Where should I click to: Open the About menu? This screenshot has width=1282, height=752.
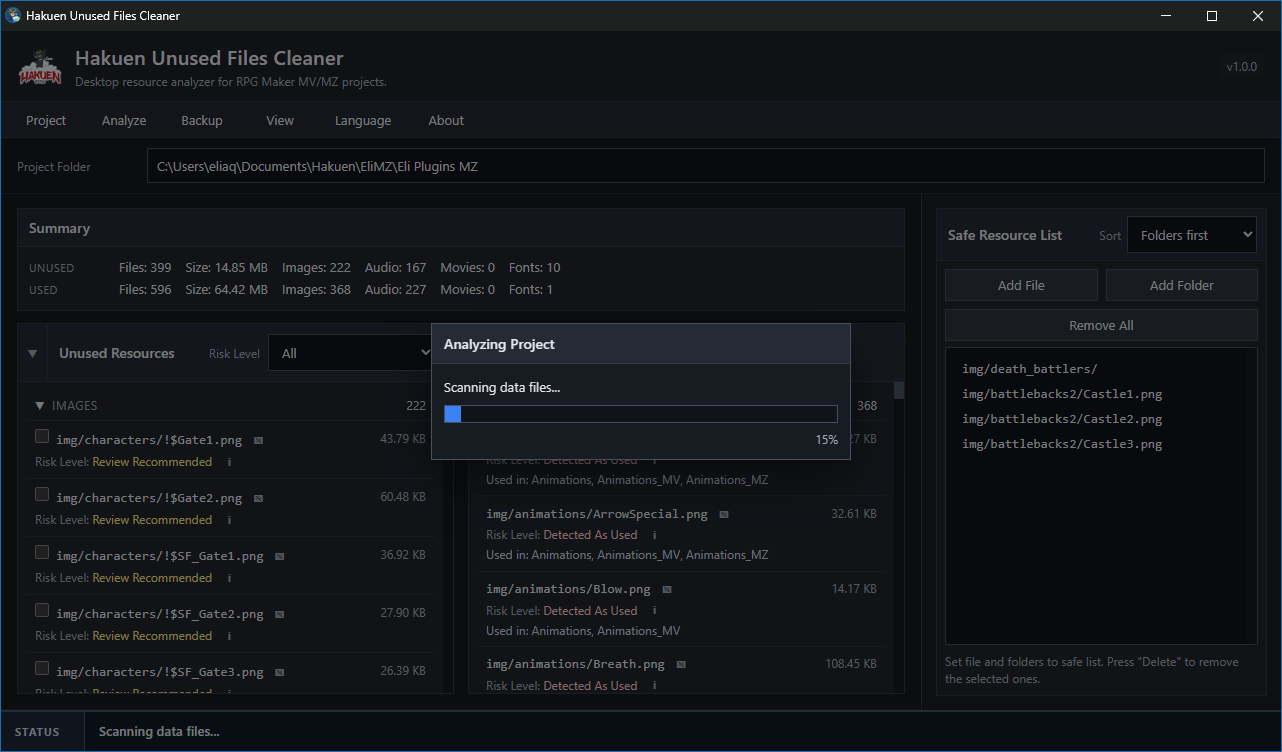446,120
